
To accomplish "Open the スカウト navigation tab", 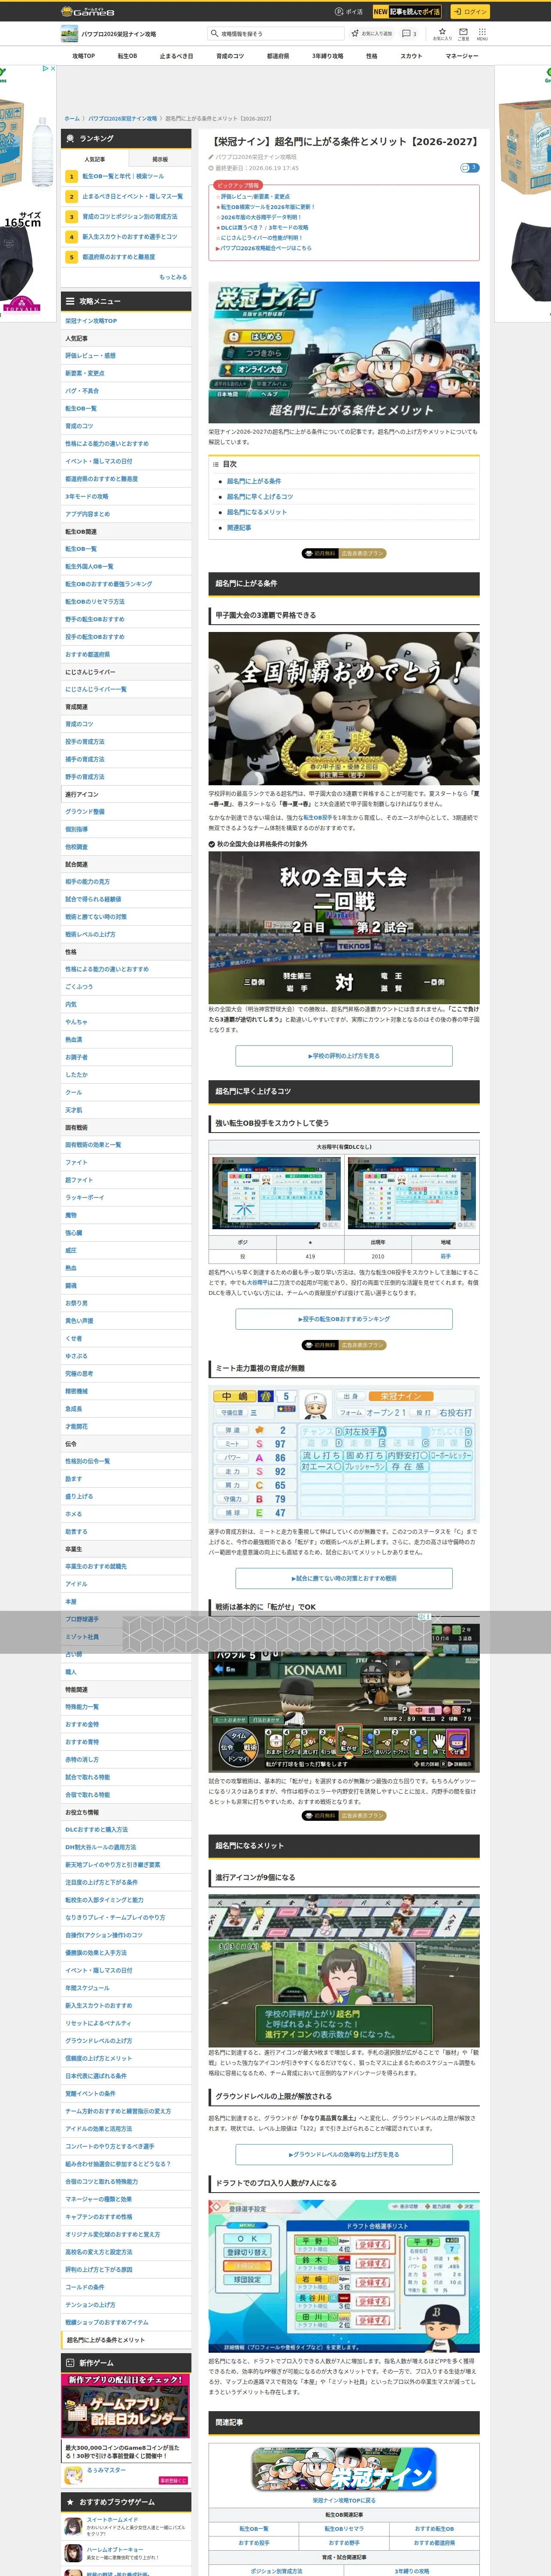I will [411, 56].
